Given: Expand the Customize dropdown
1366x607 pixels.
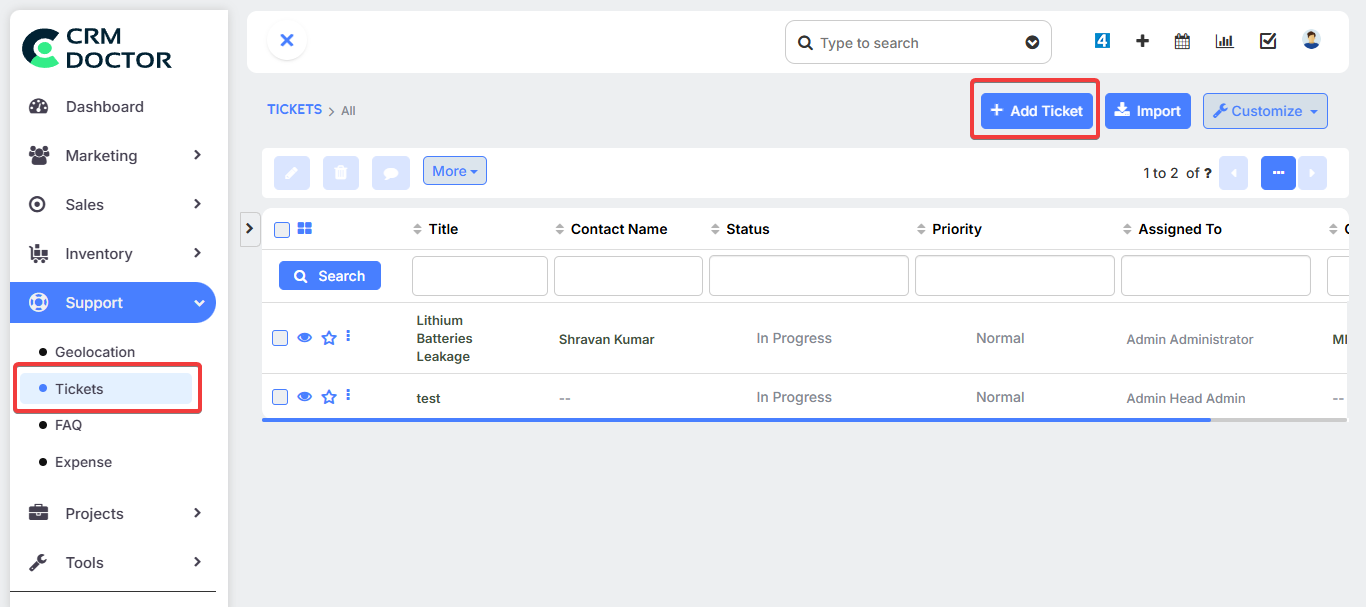Looking at the screenshot, I should (x=1265, y=111).
